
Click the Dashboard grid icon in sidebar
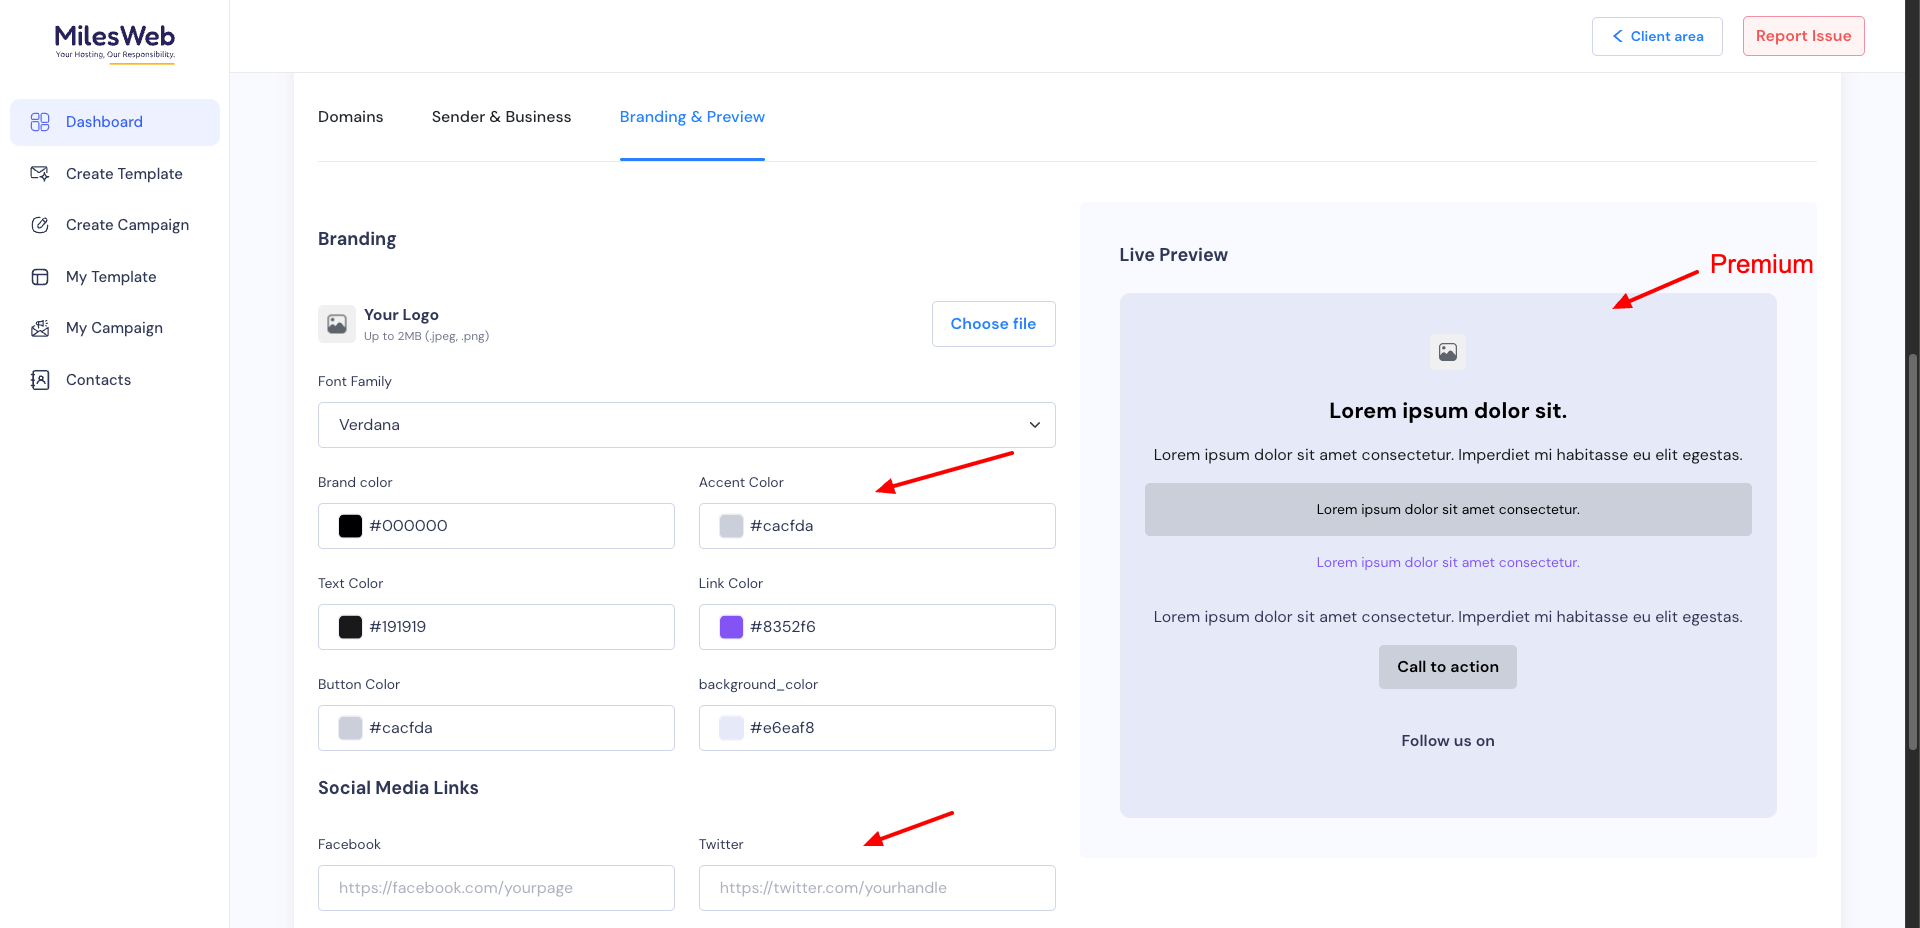coord(40,122)
